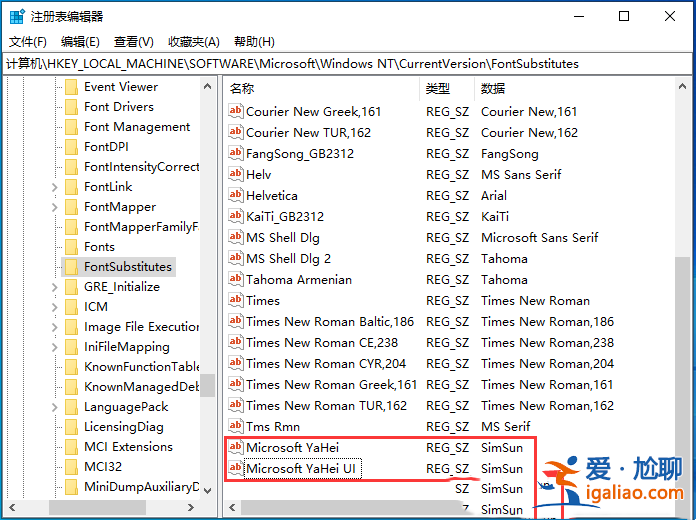The image size is (696, 520).
Task: Expand the GRE_Initialize tree node
Action: click(x=55, y=287)
